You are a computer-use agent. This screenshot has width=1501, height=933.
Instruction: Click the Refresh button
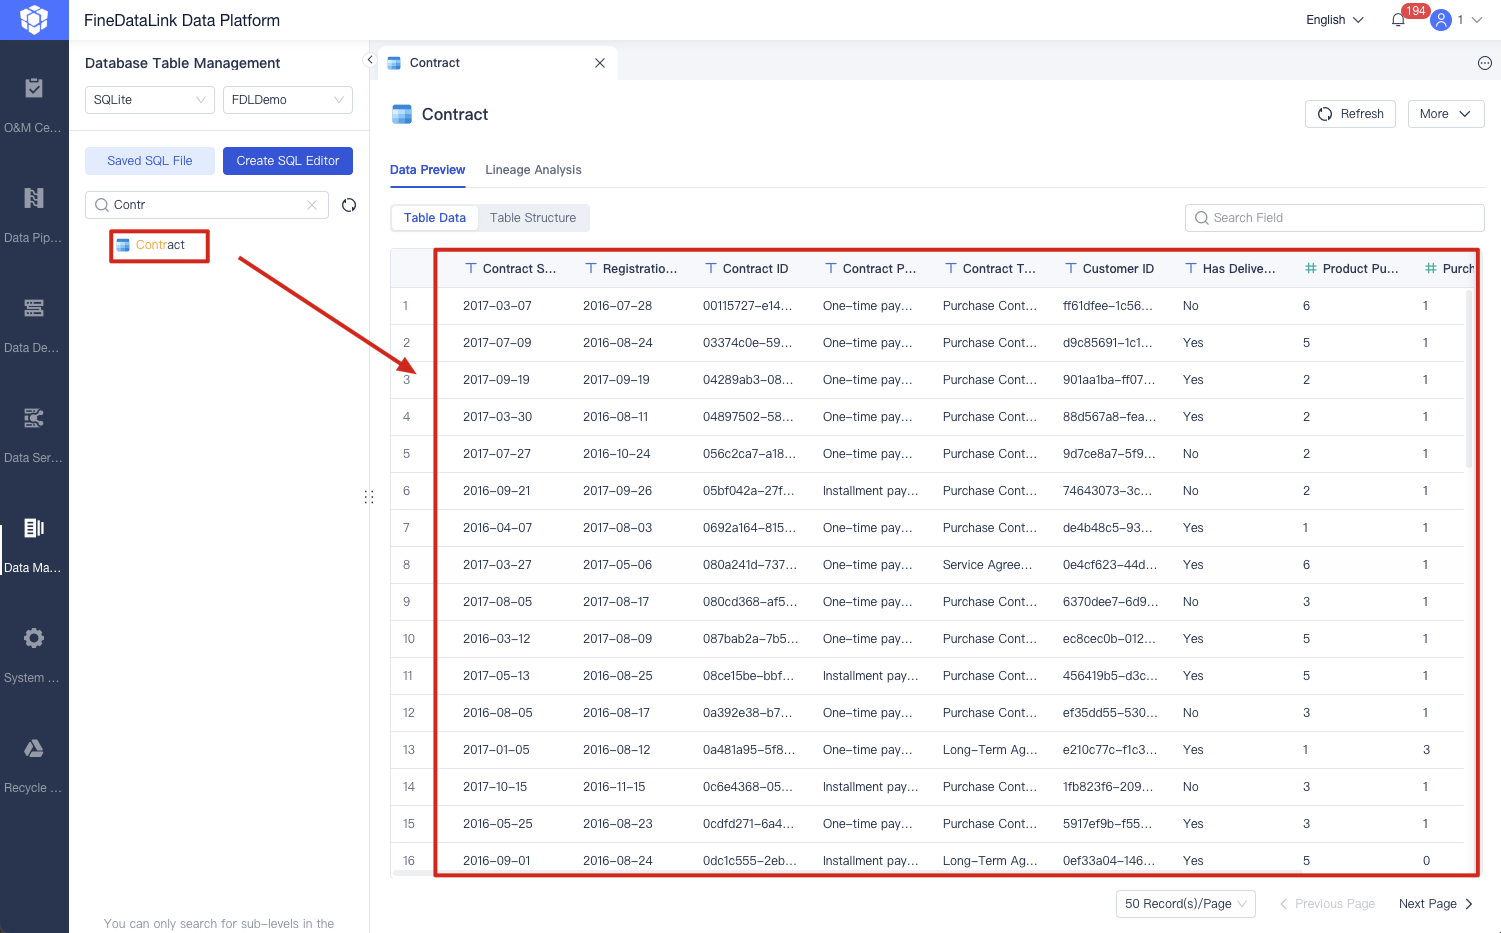tap(1350, 114)
